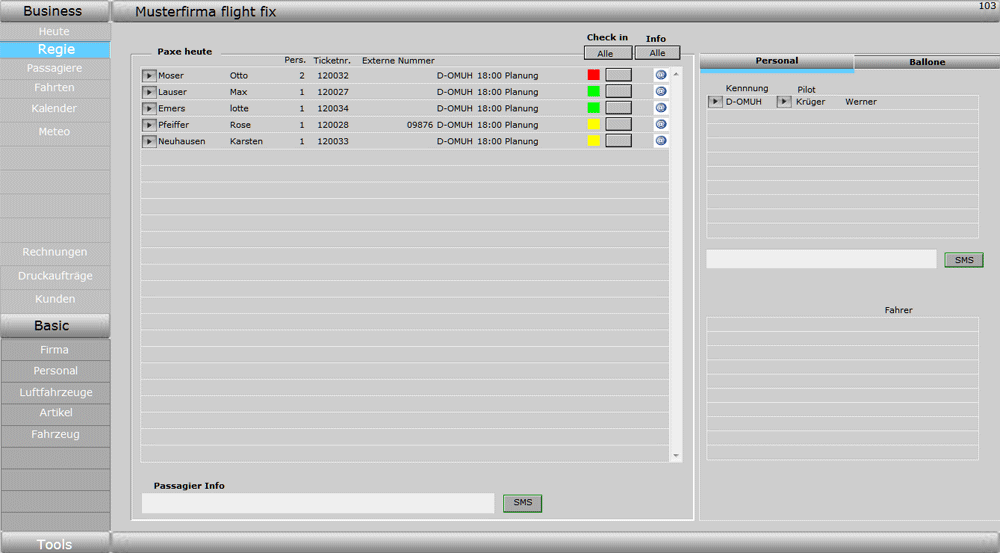The height and width of the screenshot is (553, 1000).
Task: Expand the Emers passenger row arrow
Action: 149,108
